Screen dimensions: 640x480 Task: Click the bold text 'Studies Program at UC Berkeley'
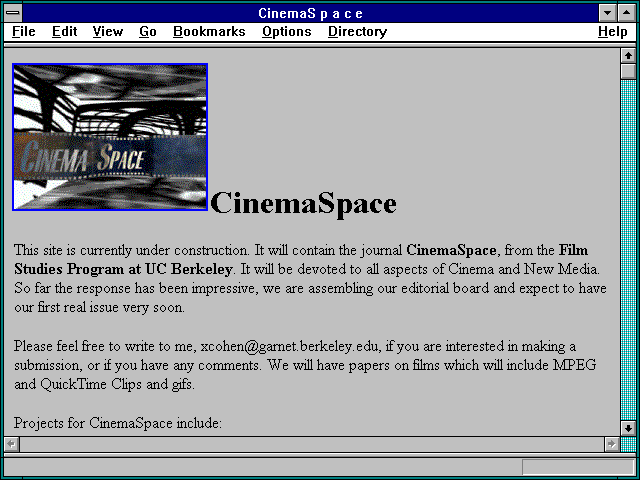point(123,269)
